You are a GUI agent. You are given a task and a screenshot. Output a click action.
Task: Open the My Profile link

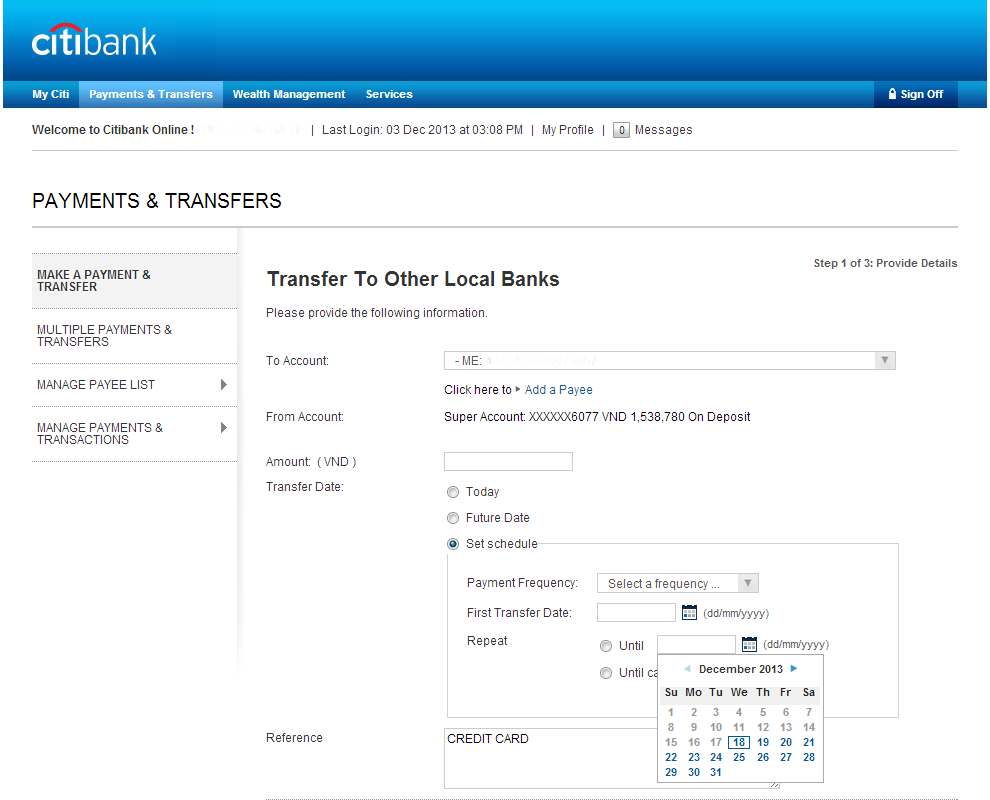coord(568,129)
